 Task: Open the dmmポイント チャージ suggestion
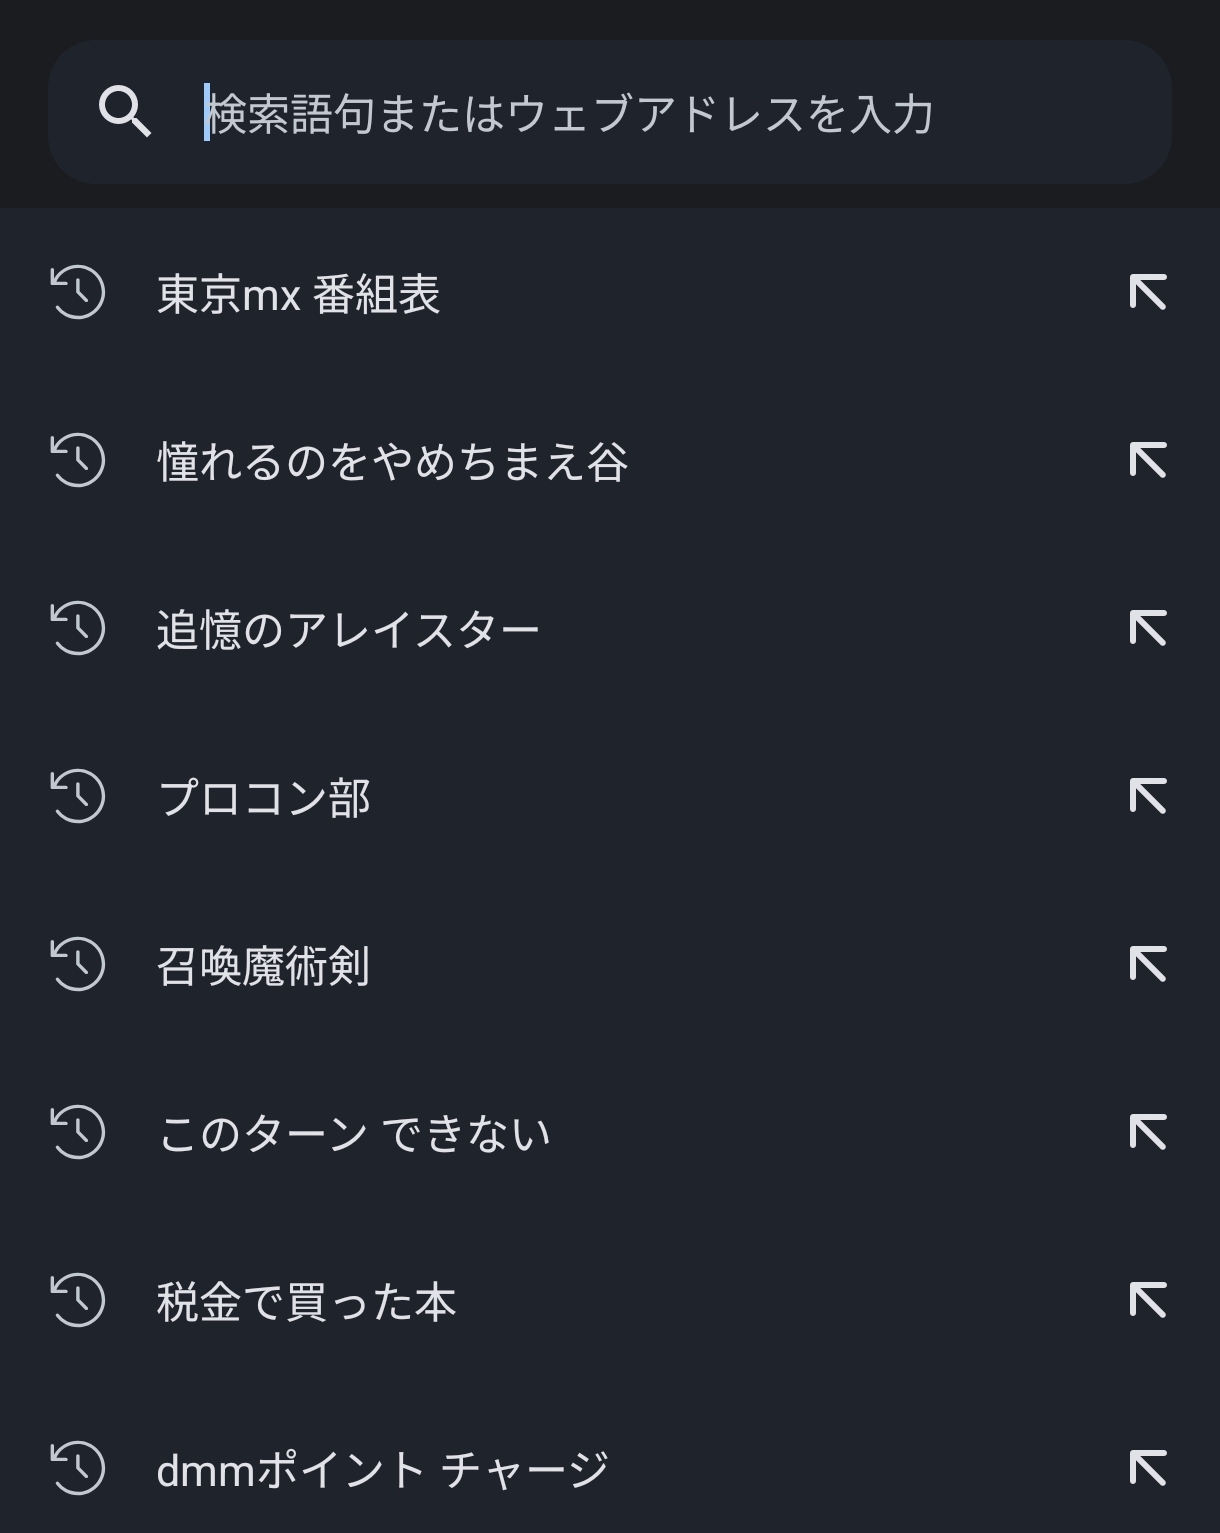point(382,1470)
